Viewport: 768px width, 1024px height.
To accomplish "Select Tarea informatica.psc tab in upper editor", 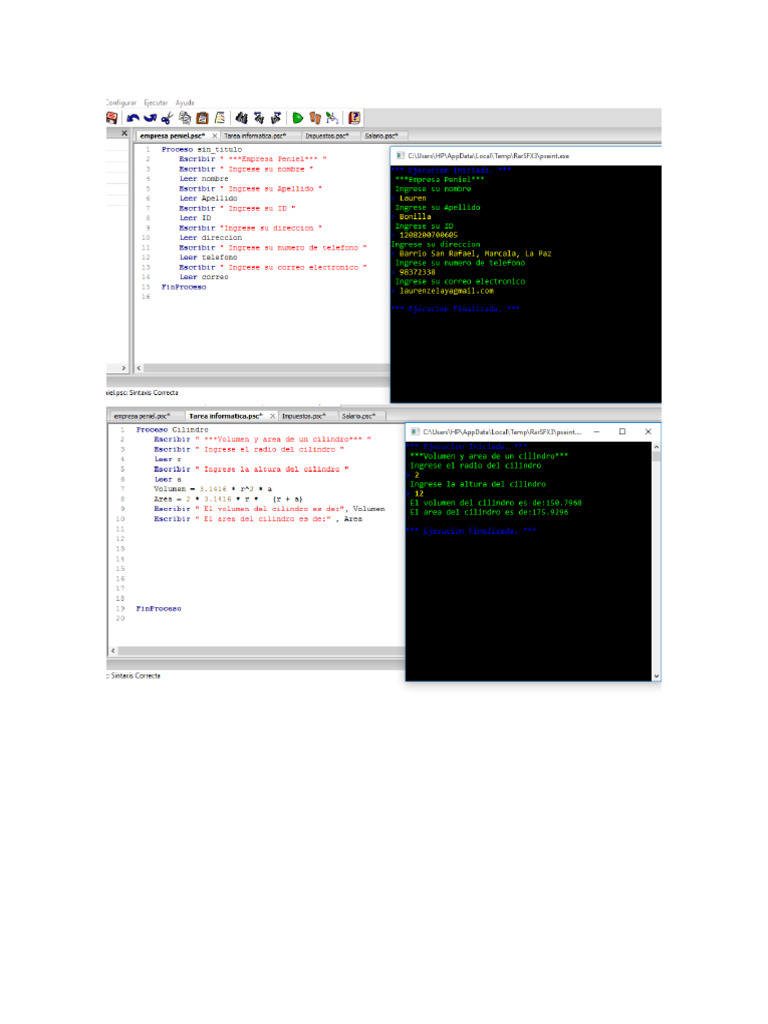I will point(254,135).
